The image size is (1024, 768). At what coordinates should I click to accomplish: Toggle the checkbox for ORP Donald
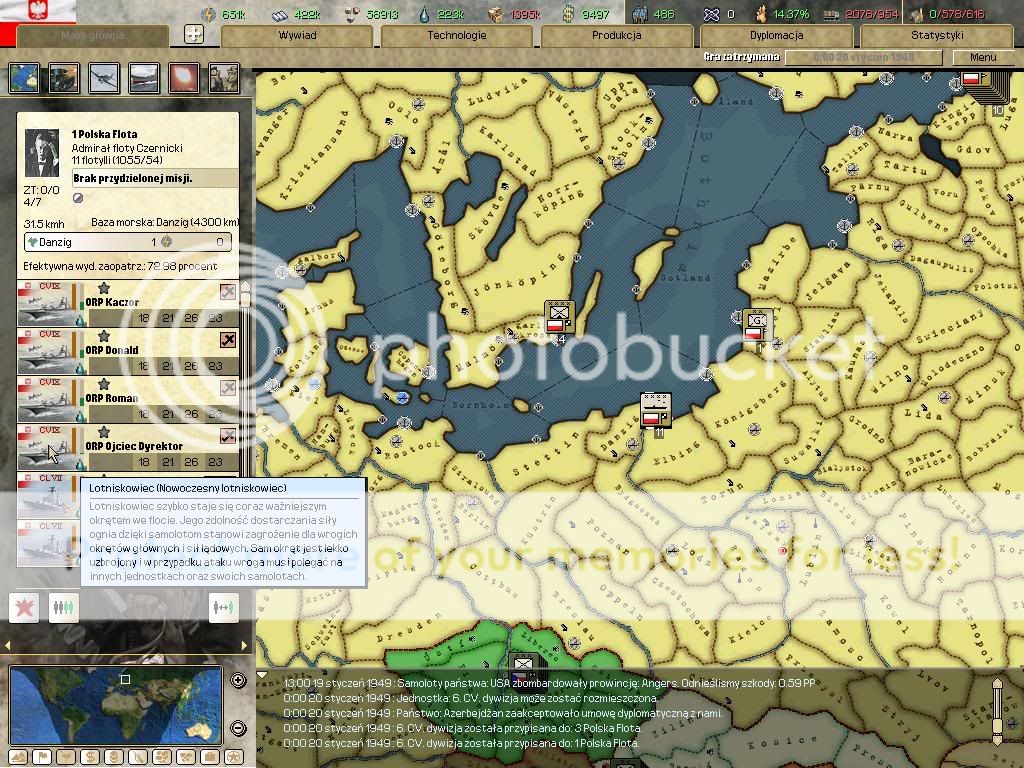pos(228,340)
